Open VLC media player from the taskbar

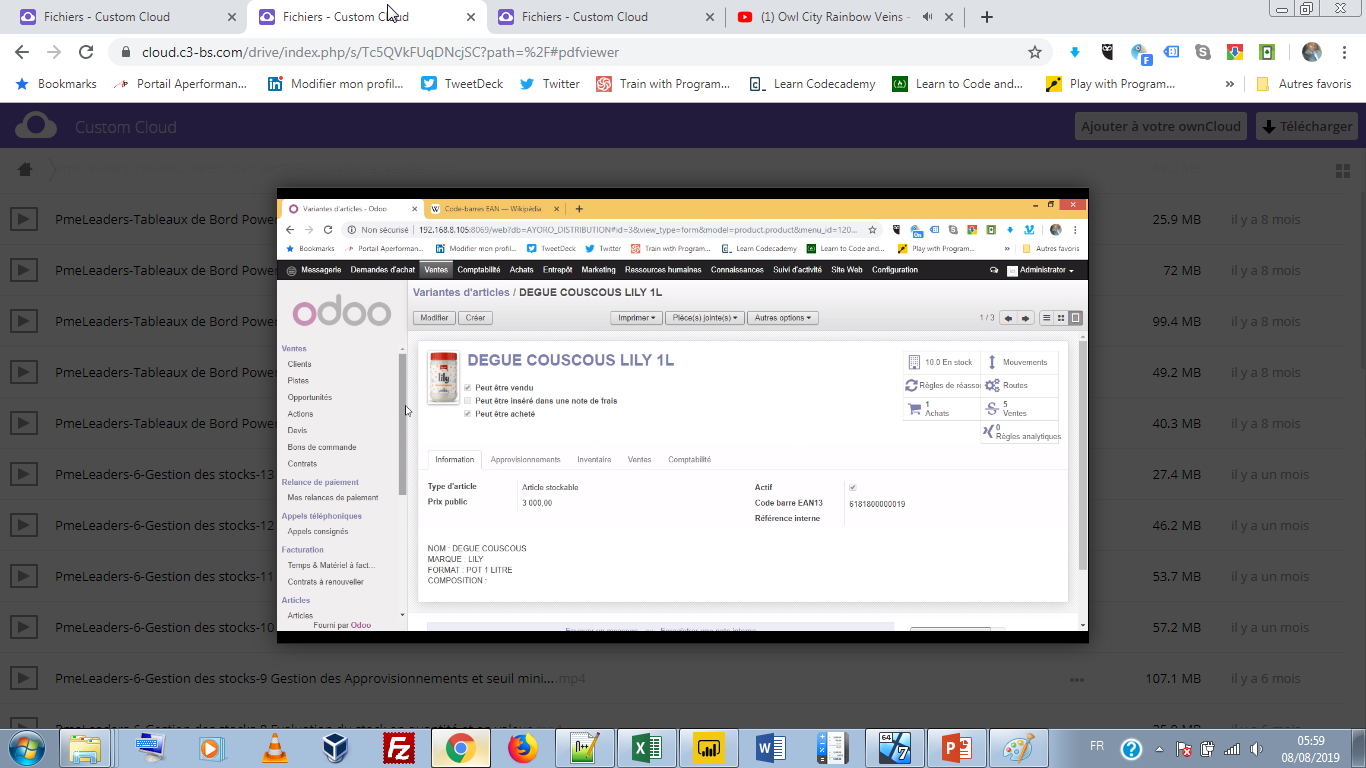click(x=273, y=748)
